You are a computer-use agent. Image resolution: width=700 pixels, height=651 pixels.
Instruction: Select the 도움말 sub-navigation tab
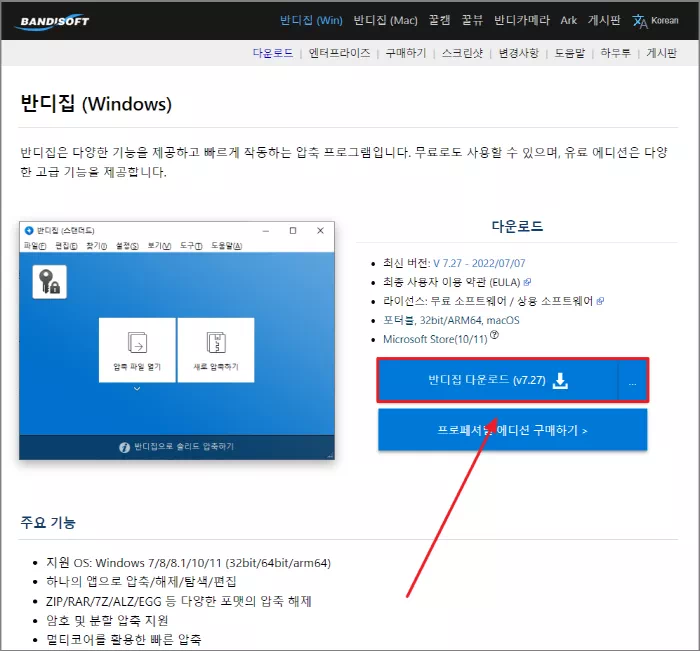pos(570,53)
